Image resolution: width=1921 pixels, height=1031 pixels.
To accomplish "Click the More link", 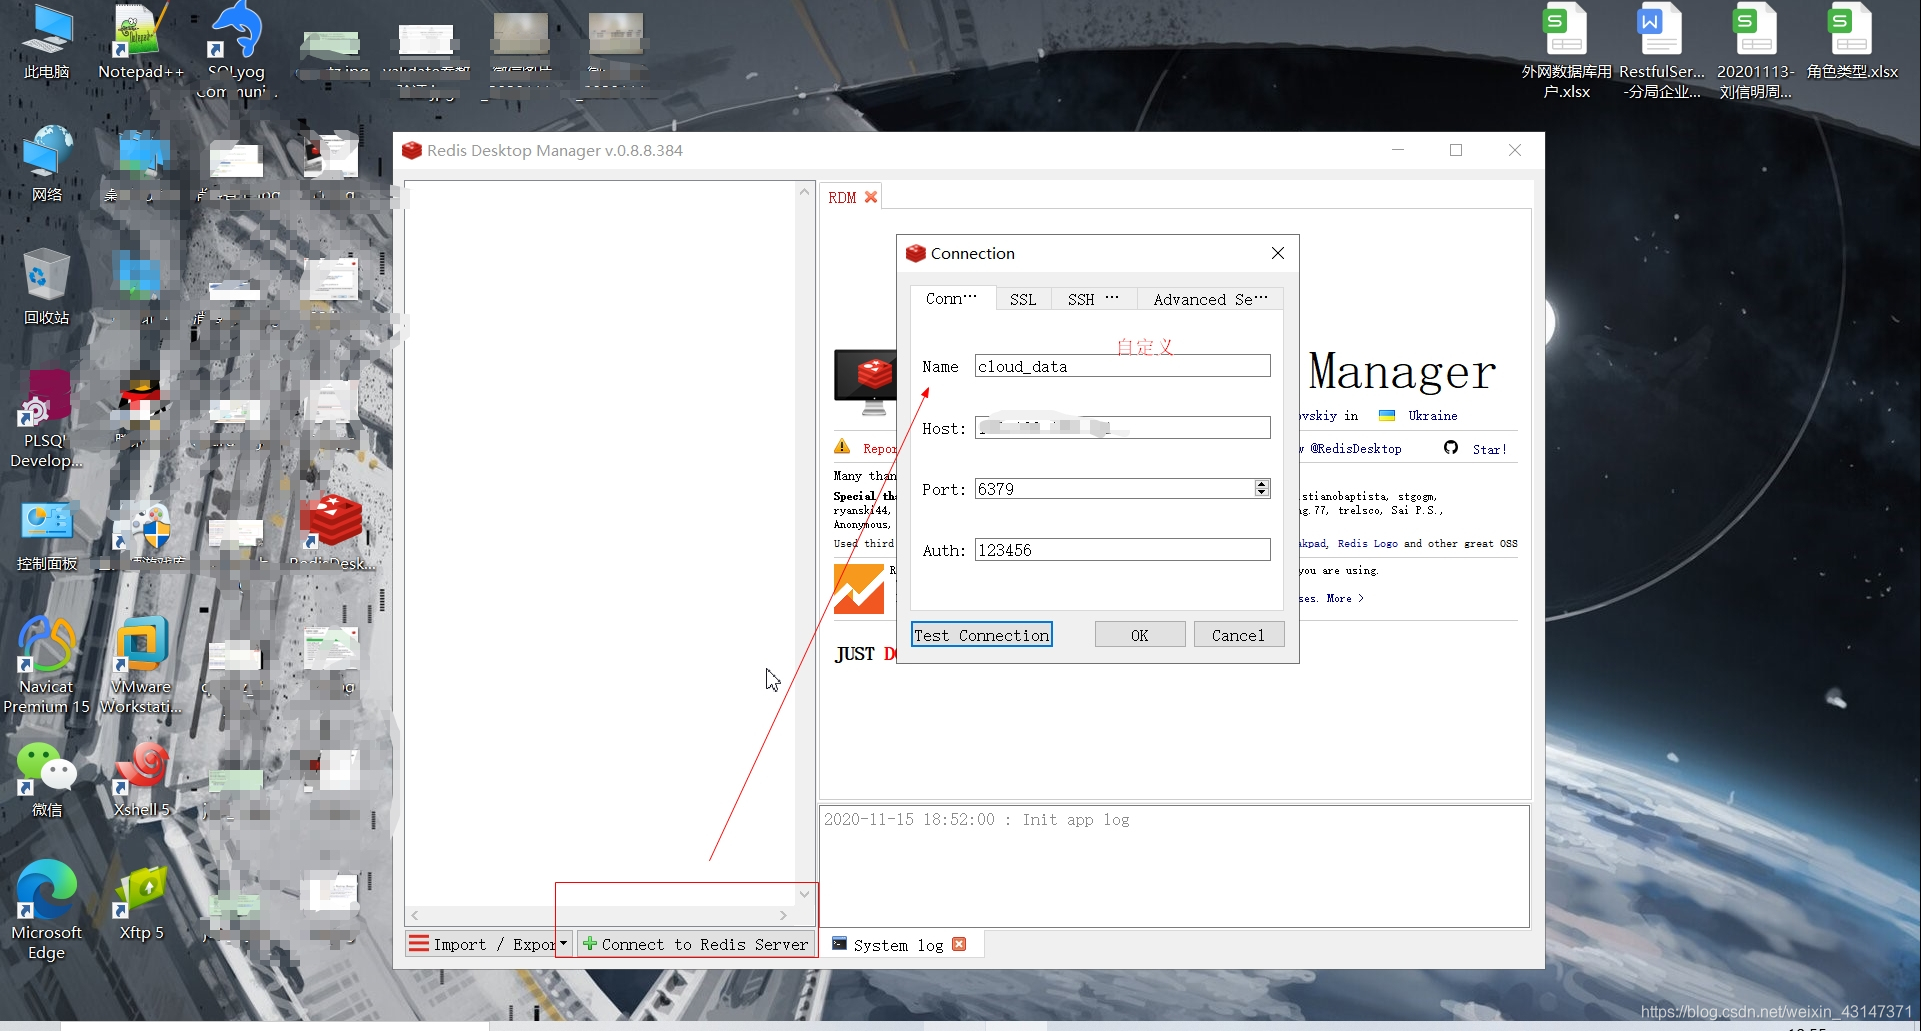I will pyautogui.click(x=1344, y=598).
